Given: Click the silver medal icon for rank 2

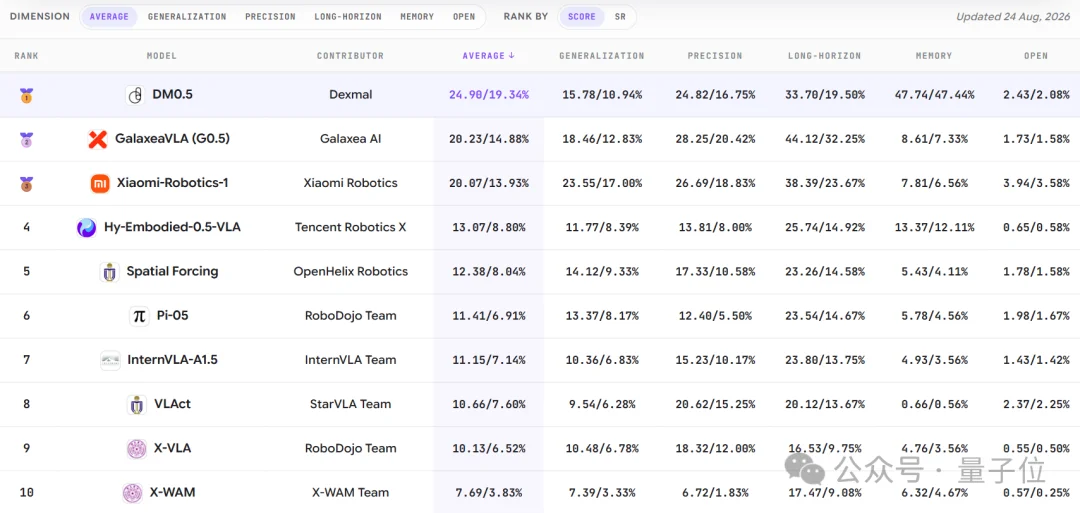Looking at the screenshot, I should pyautogui.click(x=26, y=139).
